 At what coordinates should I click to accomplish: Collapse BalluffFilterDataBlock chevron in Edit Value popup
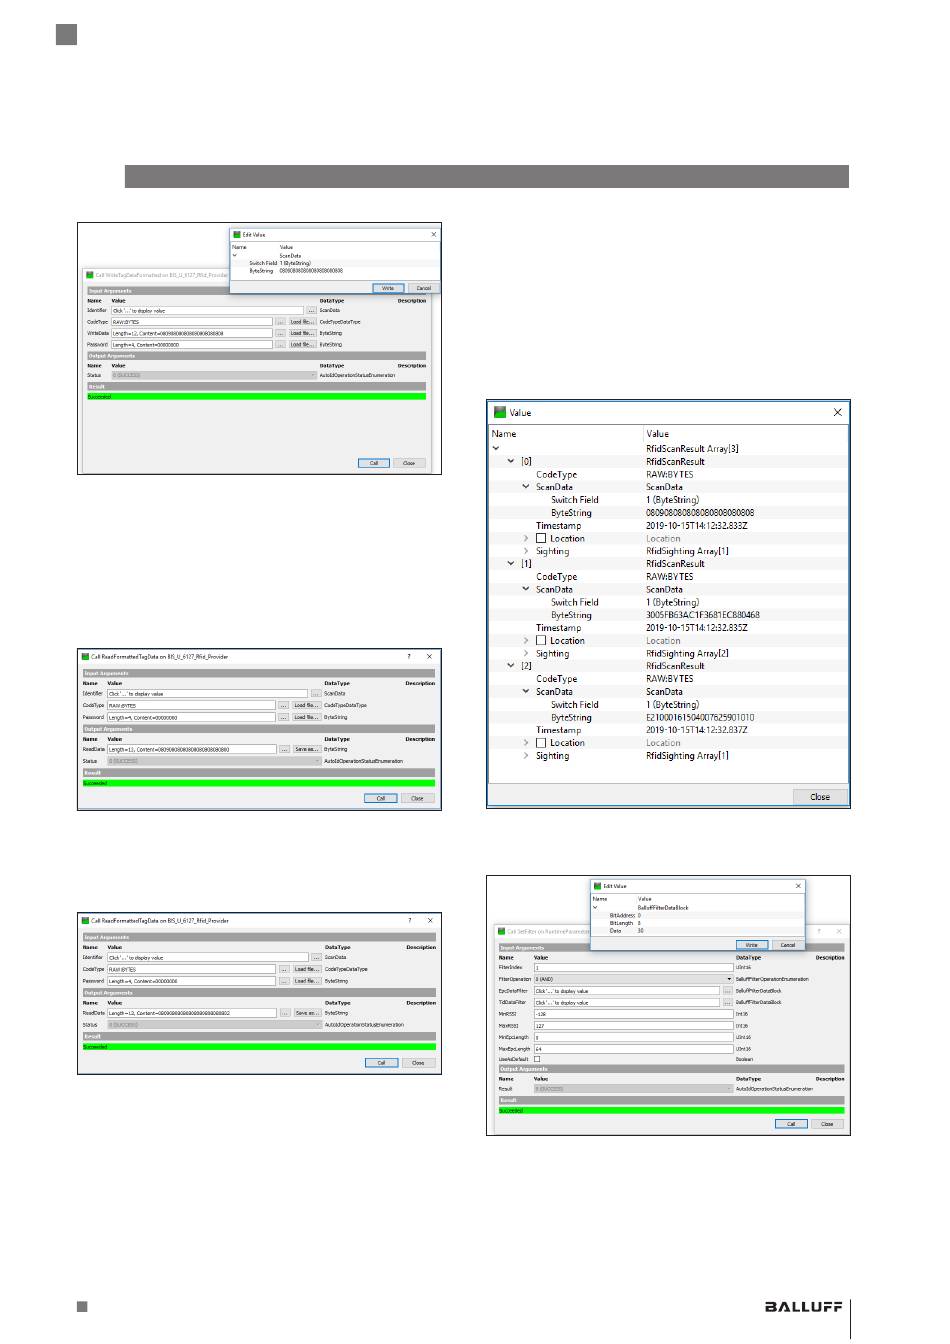[x=595, y=908]
